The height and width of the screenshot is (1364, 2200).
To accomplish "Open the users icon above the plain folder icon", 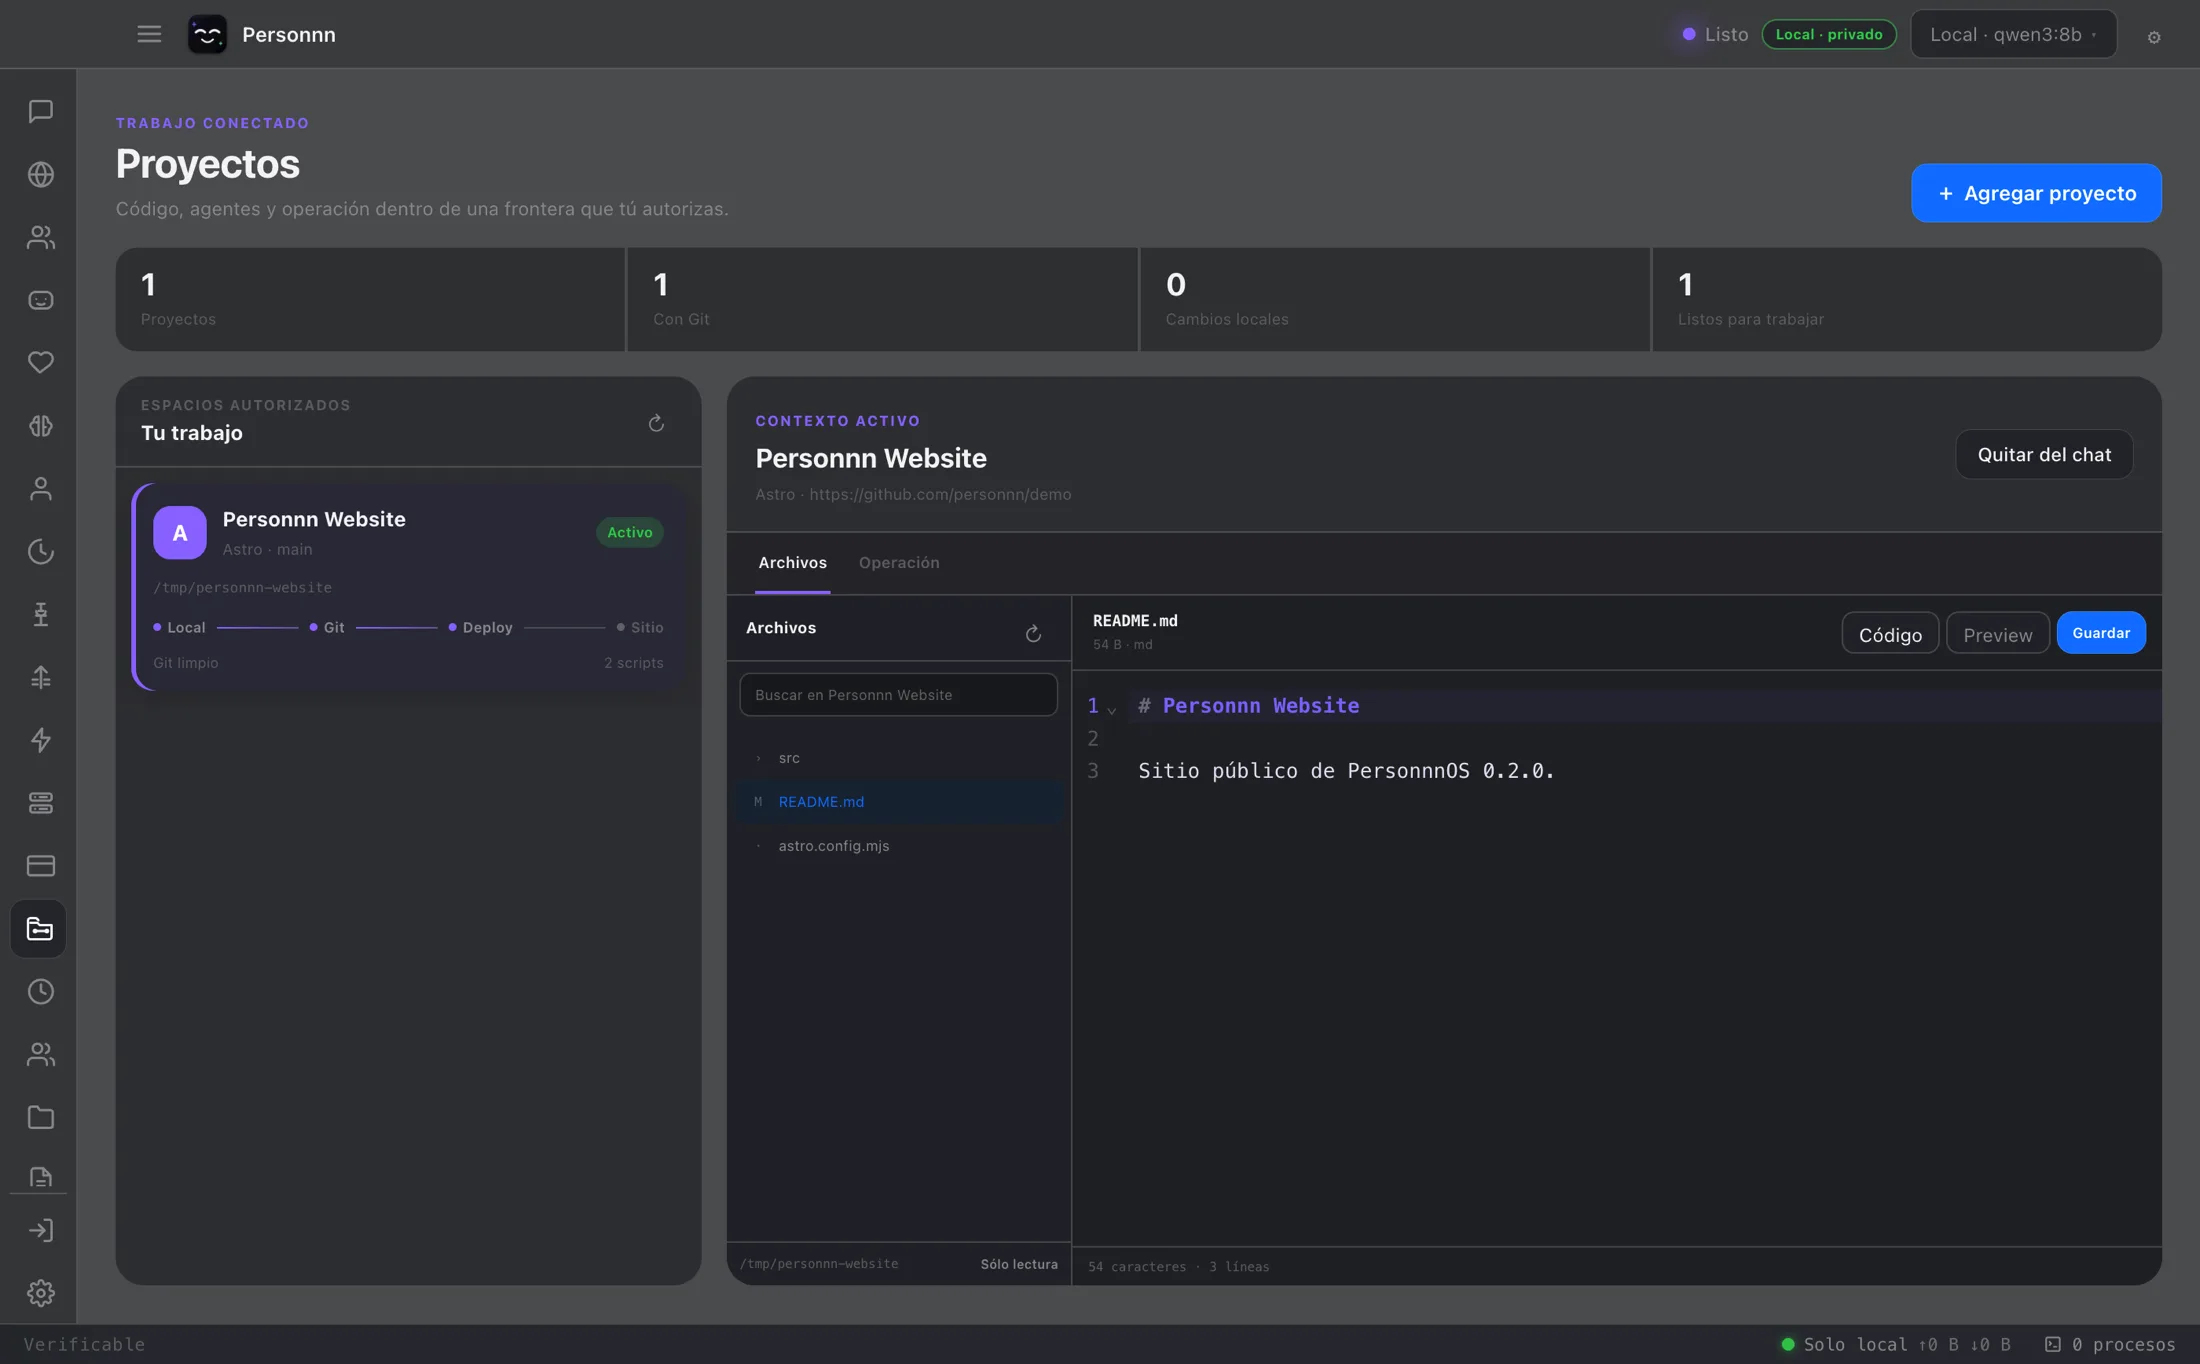I will (40, 1054).
